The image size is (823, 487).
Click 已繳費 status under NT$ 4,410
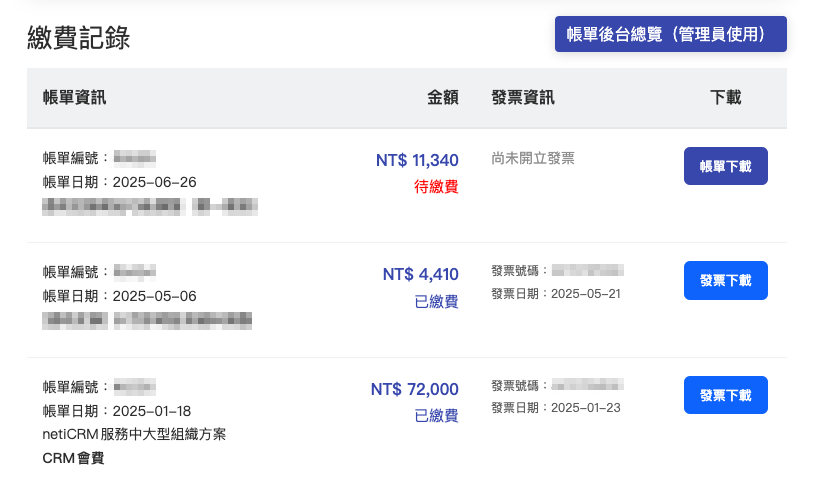pos(436,301)
